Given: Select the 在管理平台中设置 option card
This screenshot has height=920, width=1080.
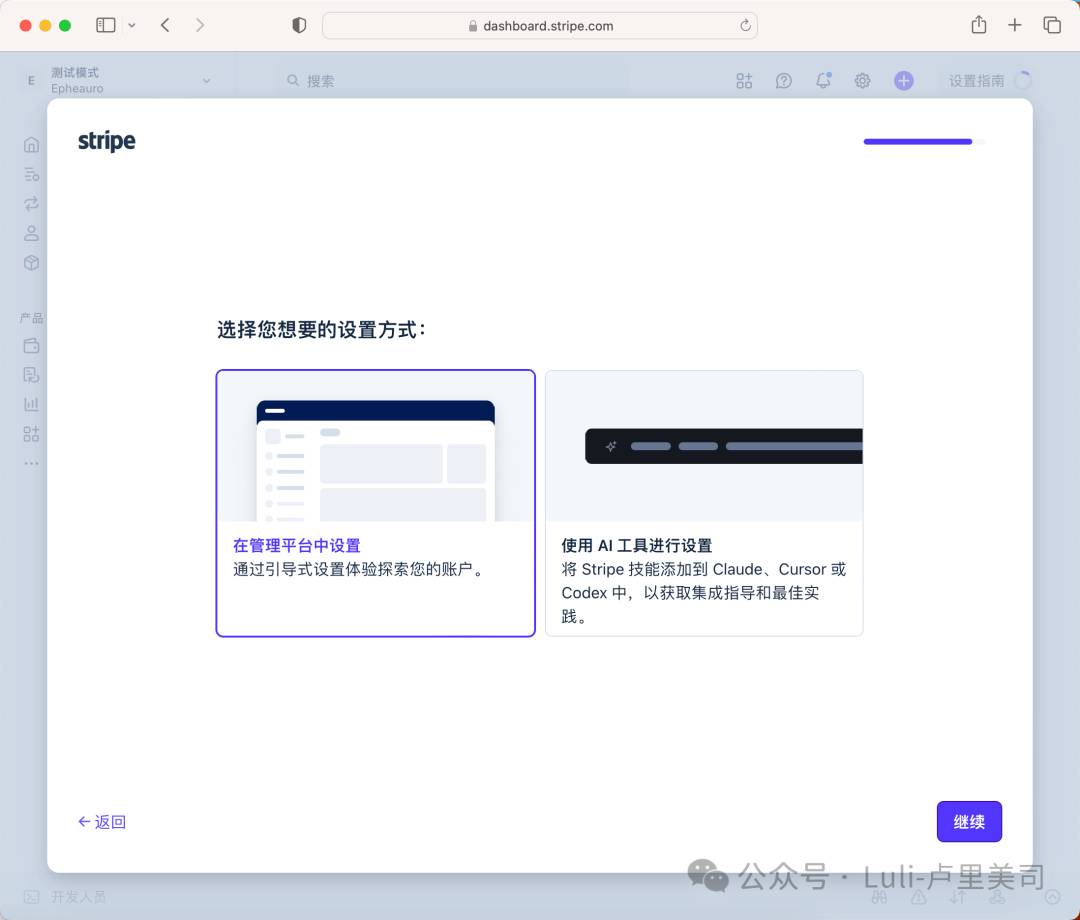Looking at the screenshot, I should tap(375, 503).
